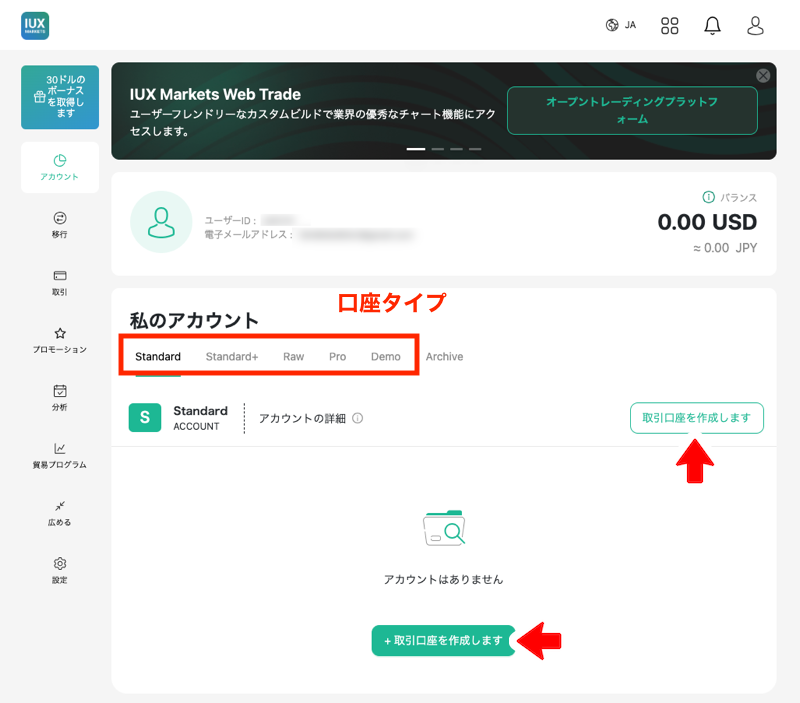Image resolution: width=800 pixels, height=703 pixels.
Task: Open the notifications bell
Action: pos(712,26)
